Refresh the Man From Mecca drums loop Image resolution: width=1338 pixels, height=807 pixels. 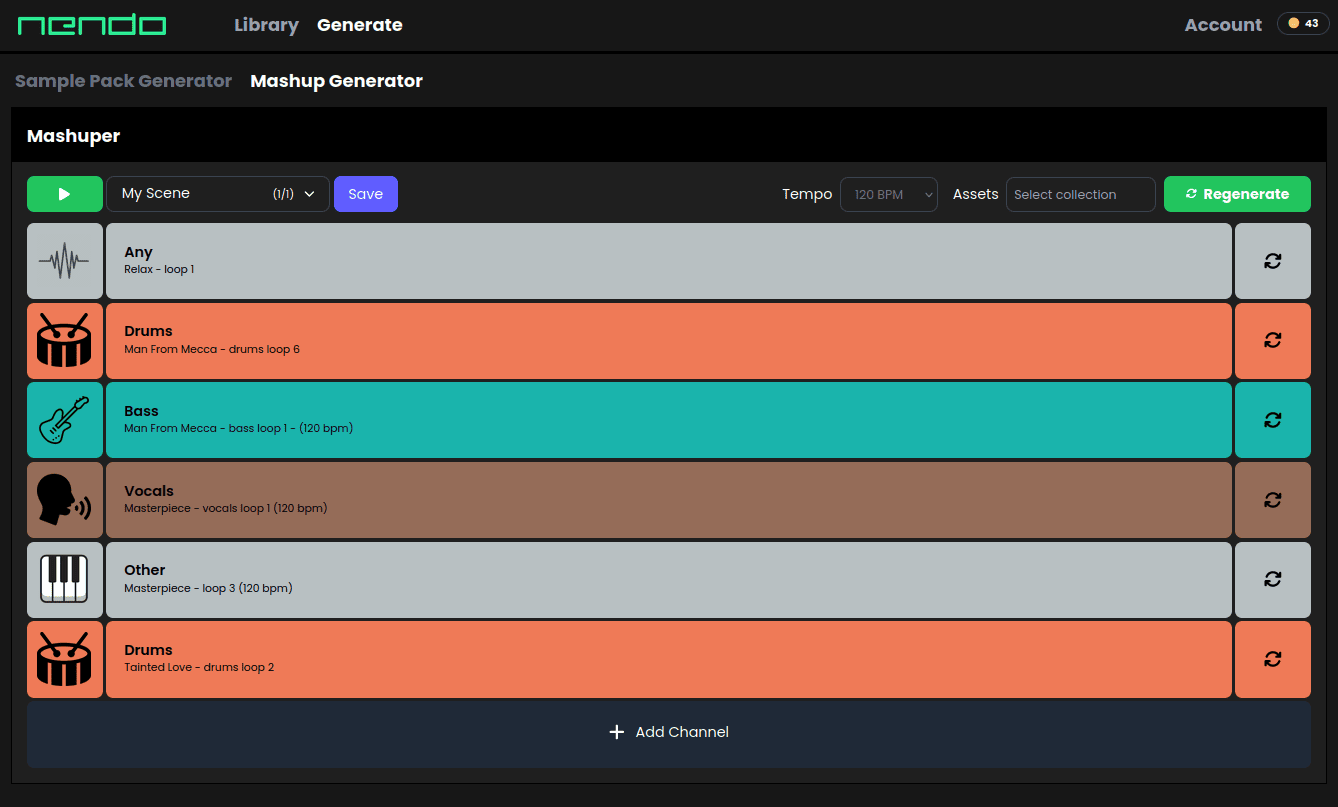pos(1273,340)
